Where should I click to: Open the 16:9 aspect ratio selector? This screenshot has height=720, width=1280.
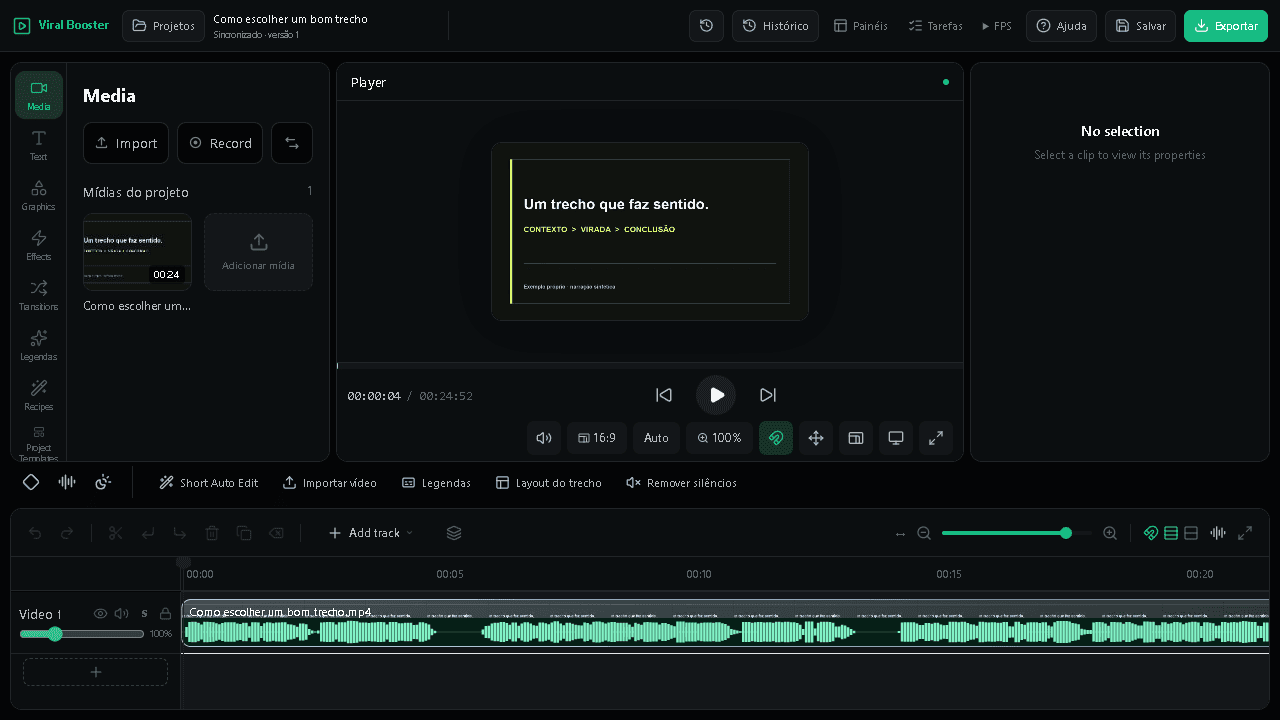[596, 438]
